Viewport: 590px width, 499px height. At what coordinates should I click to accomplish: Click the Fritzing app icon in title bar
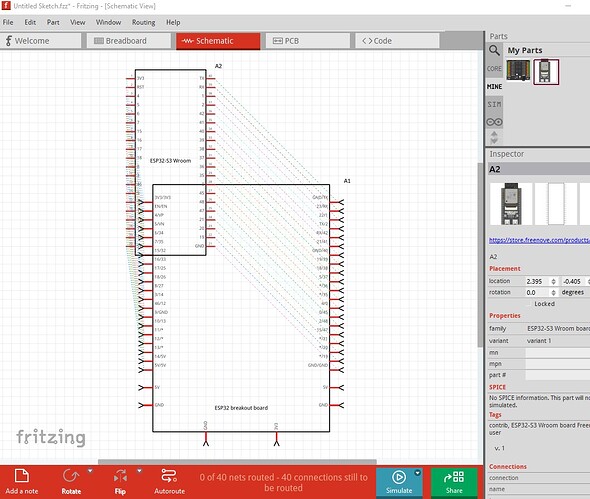coord(6,6)
